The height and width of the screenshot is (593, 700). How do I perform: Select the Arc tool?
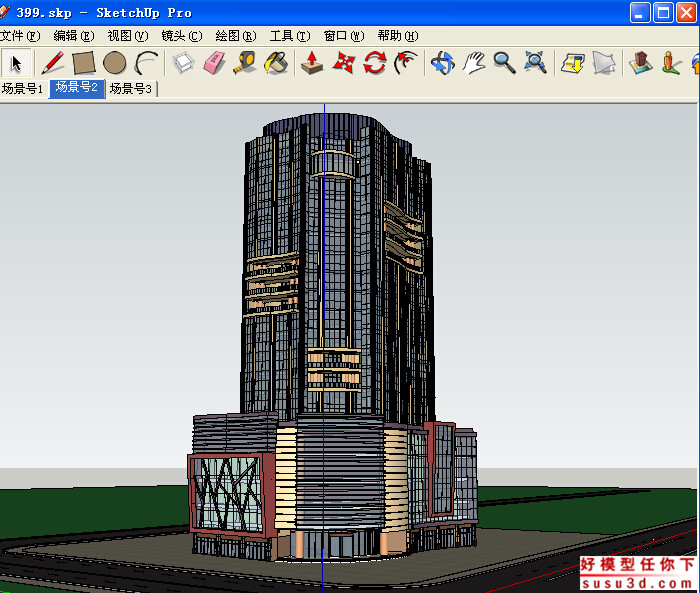click(146, 63)
